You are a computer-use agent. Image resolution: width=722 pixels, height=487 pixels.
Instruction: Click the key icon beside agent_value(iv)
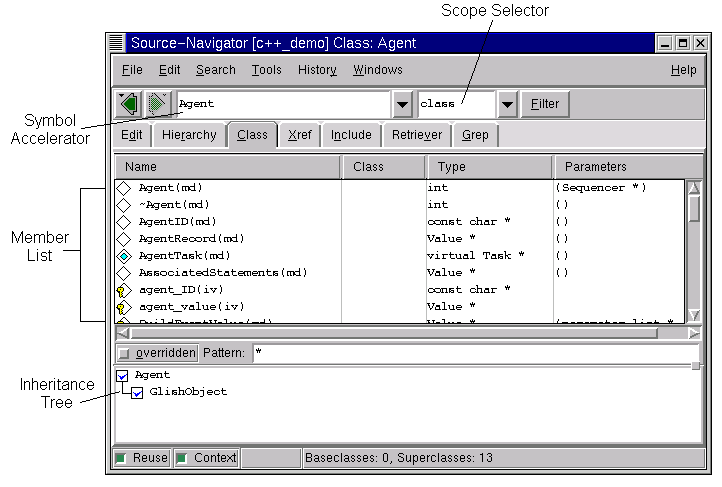(123, 307)
